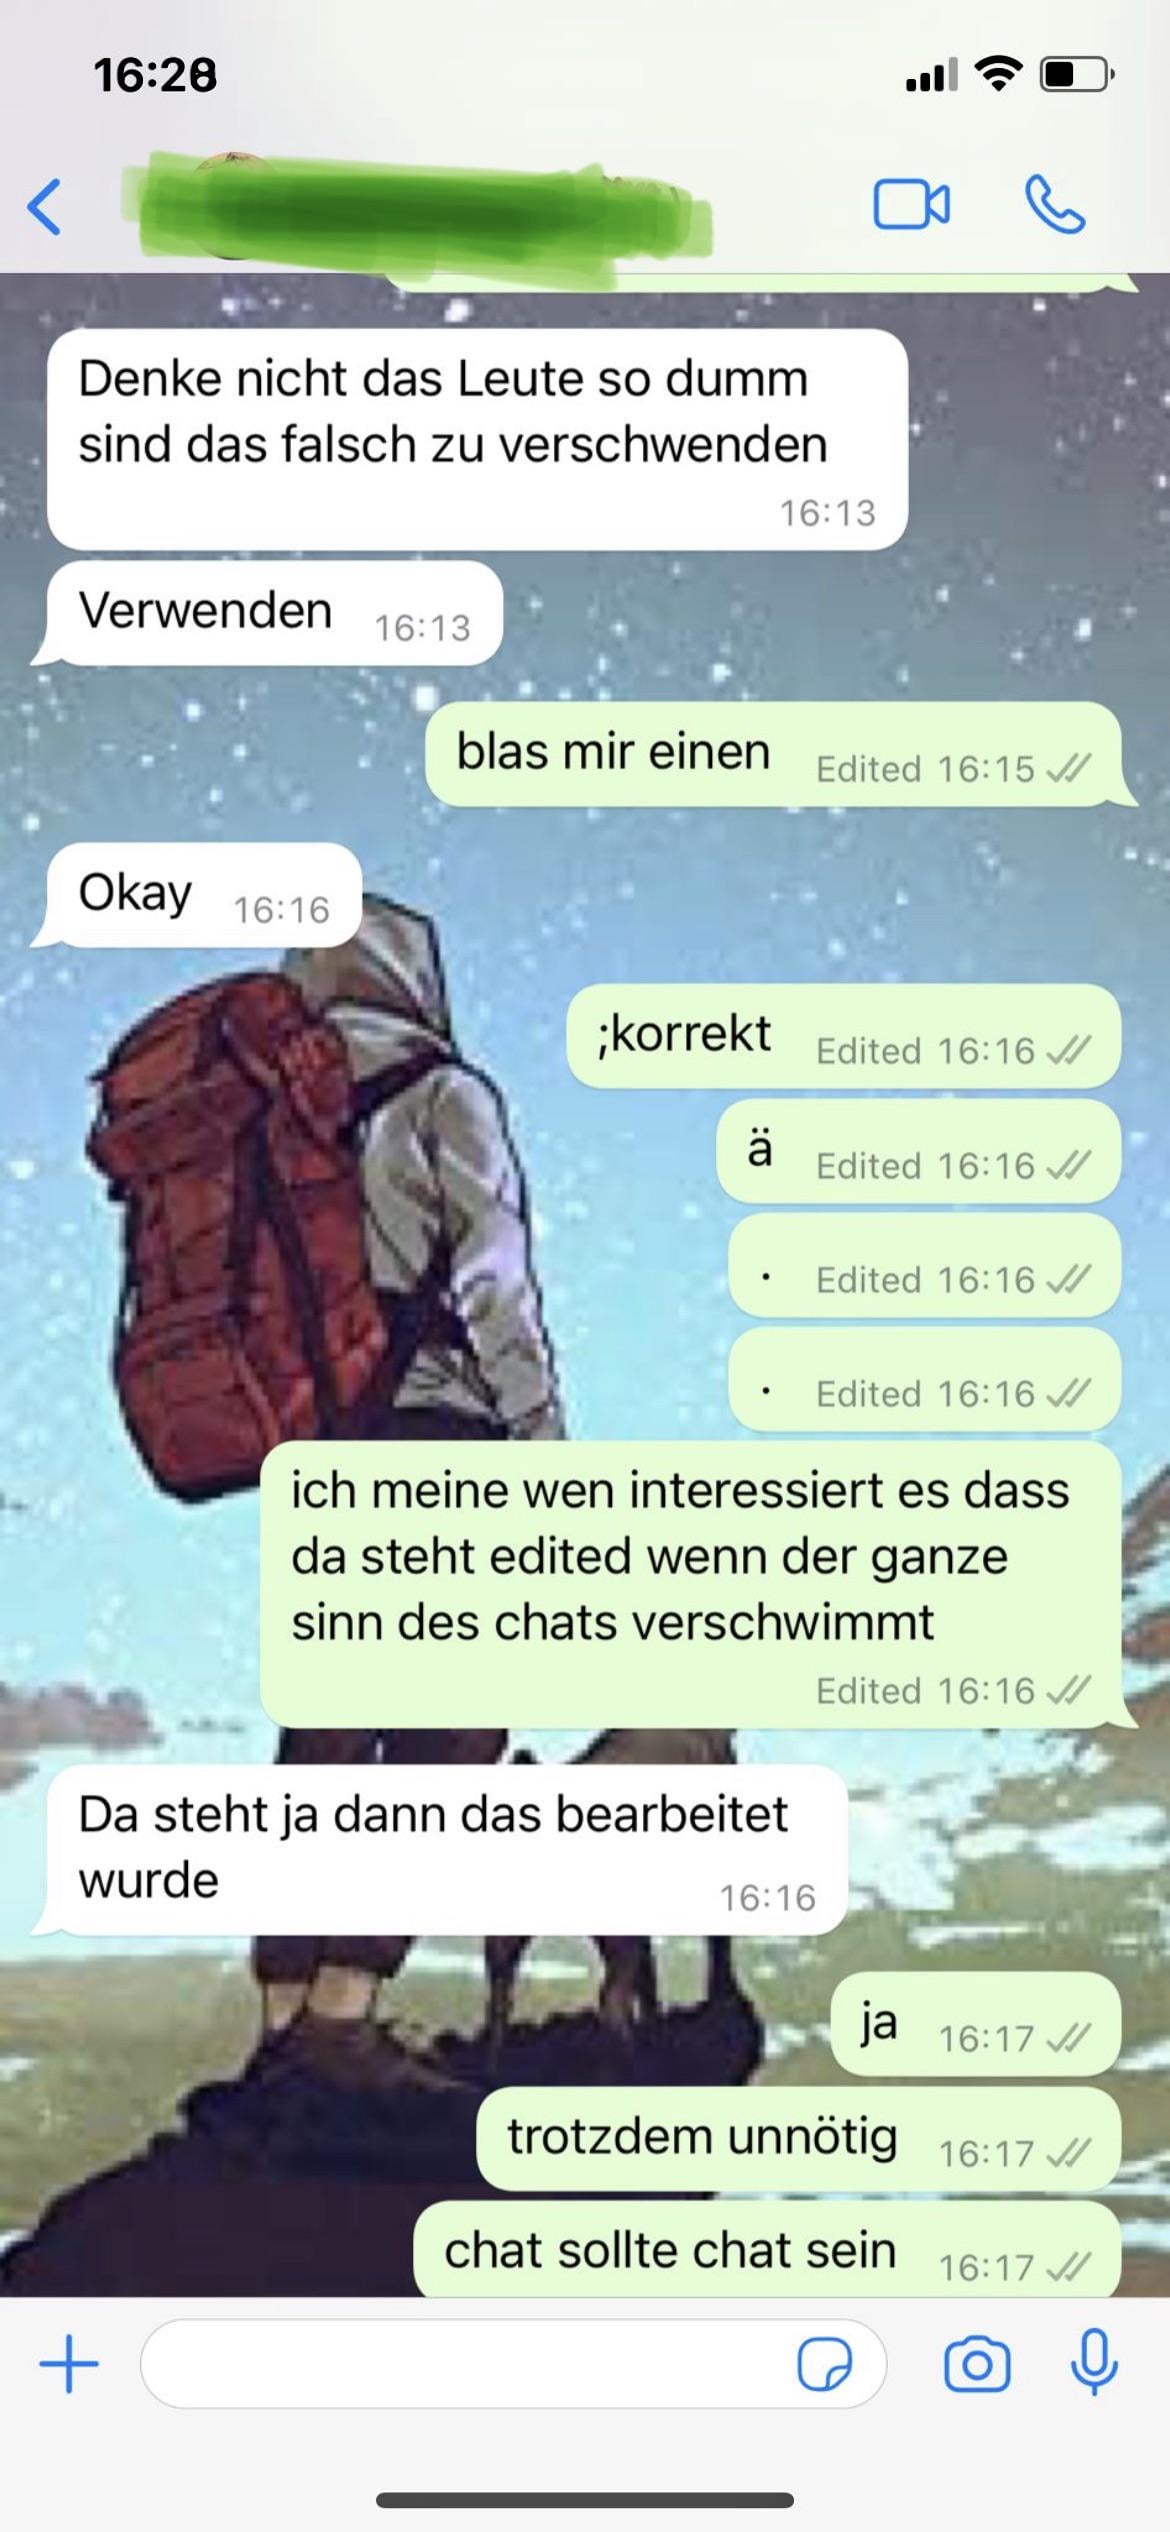Open the attachment plus menu
This screenshot has width=1170, height=2532.
[69, 2364]
